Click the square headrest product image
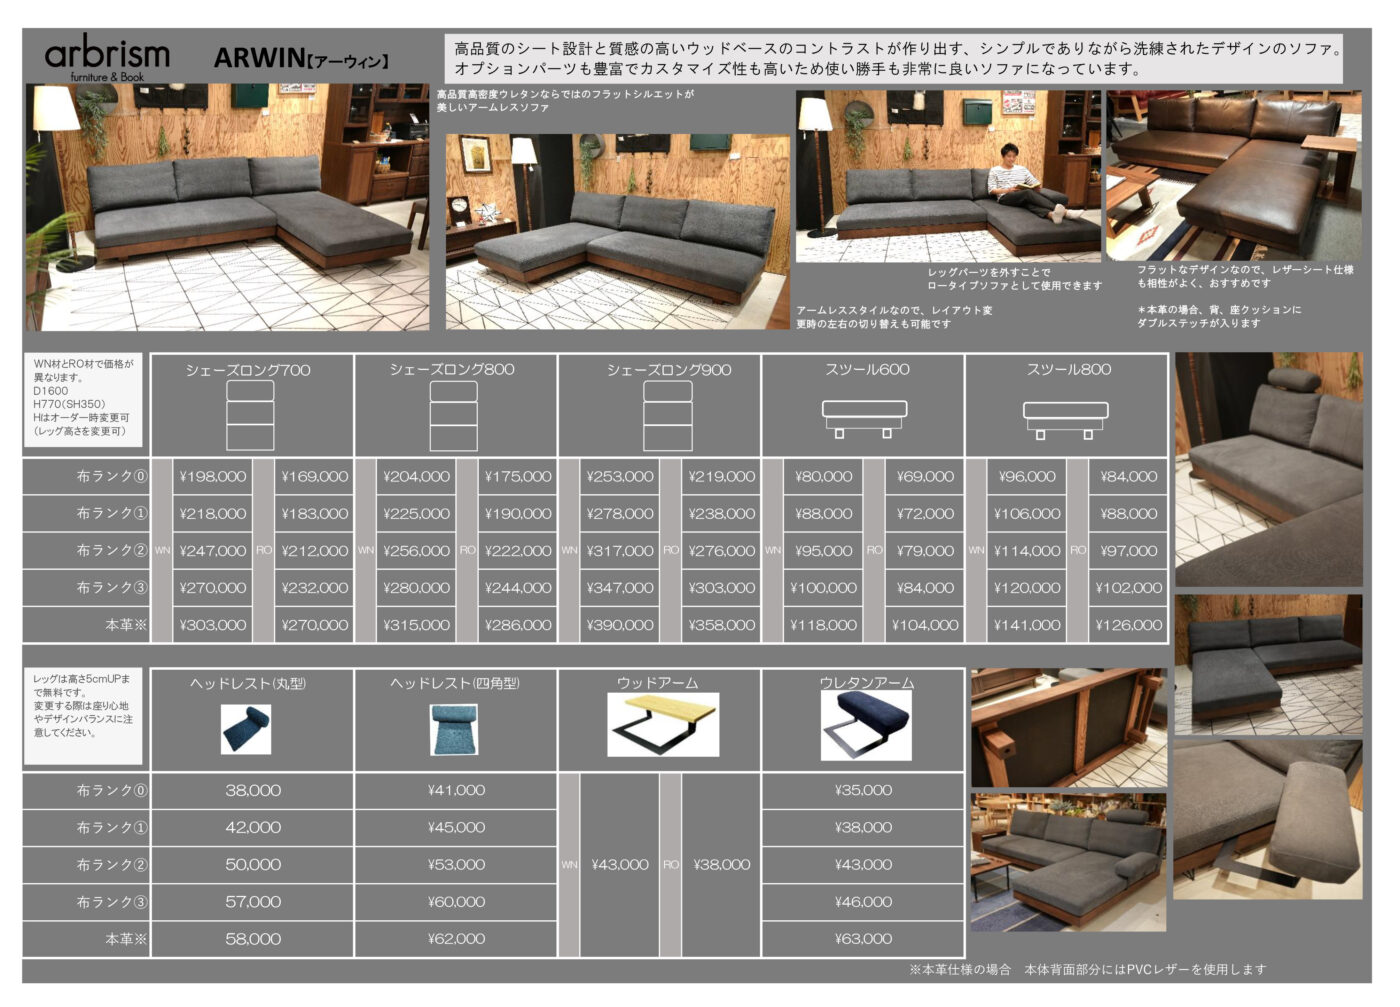1400x1007 pixels. coord(454,730)
